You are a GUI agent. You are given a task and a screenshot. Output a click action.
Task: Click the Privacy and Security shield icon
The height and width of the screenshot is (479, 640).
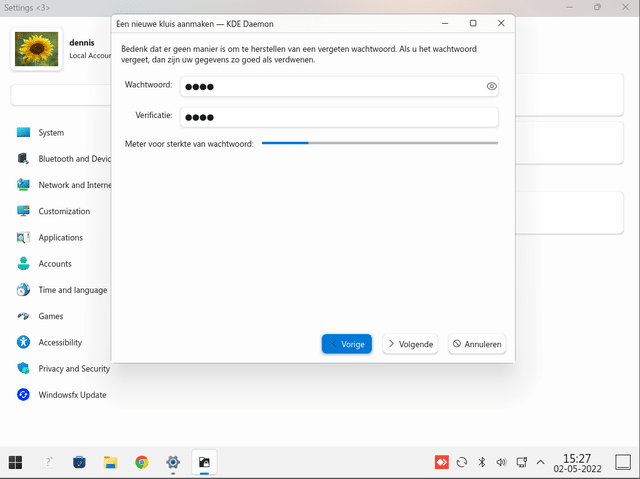(23, 368)
